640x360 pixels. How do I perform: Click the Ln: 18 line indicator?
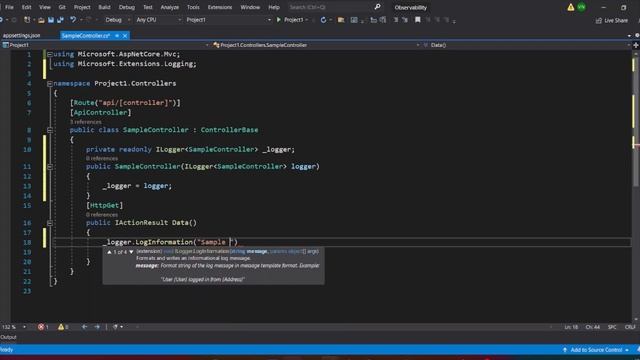[571, 327]
